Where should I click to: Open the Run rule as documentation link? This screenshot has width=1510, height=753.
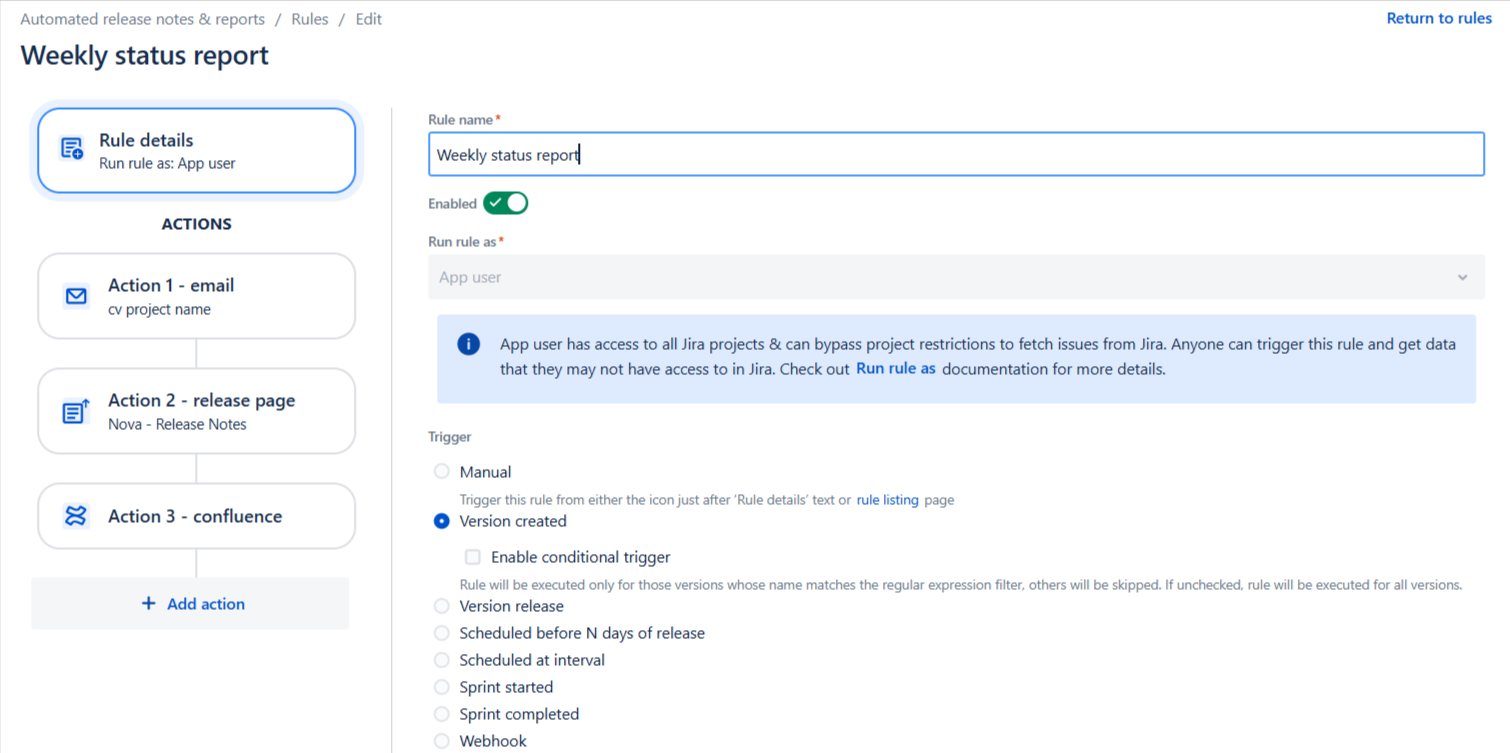click(896, 368)
